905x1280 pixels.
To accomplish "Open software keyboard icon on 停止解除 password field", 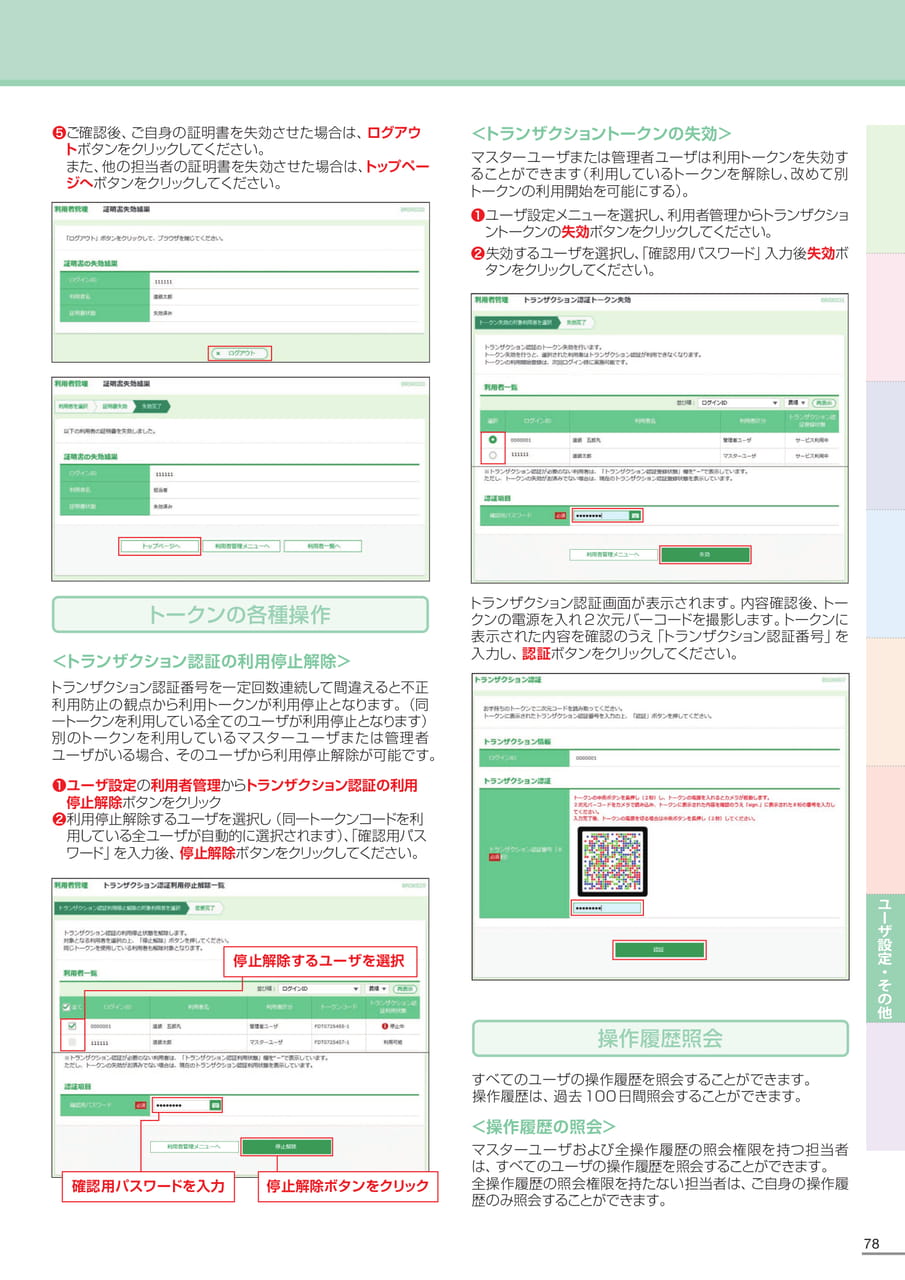I will (213, 1105).
